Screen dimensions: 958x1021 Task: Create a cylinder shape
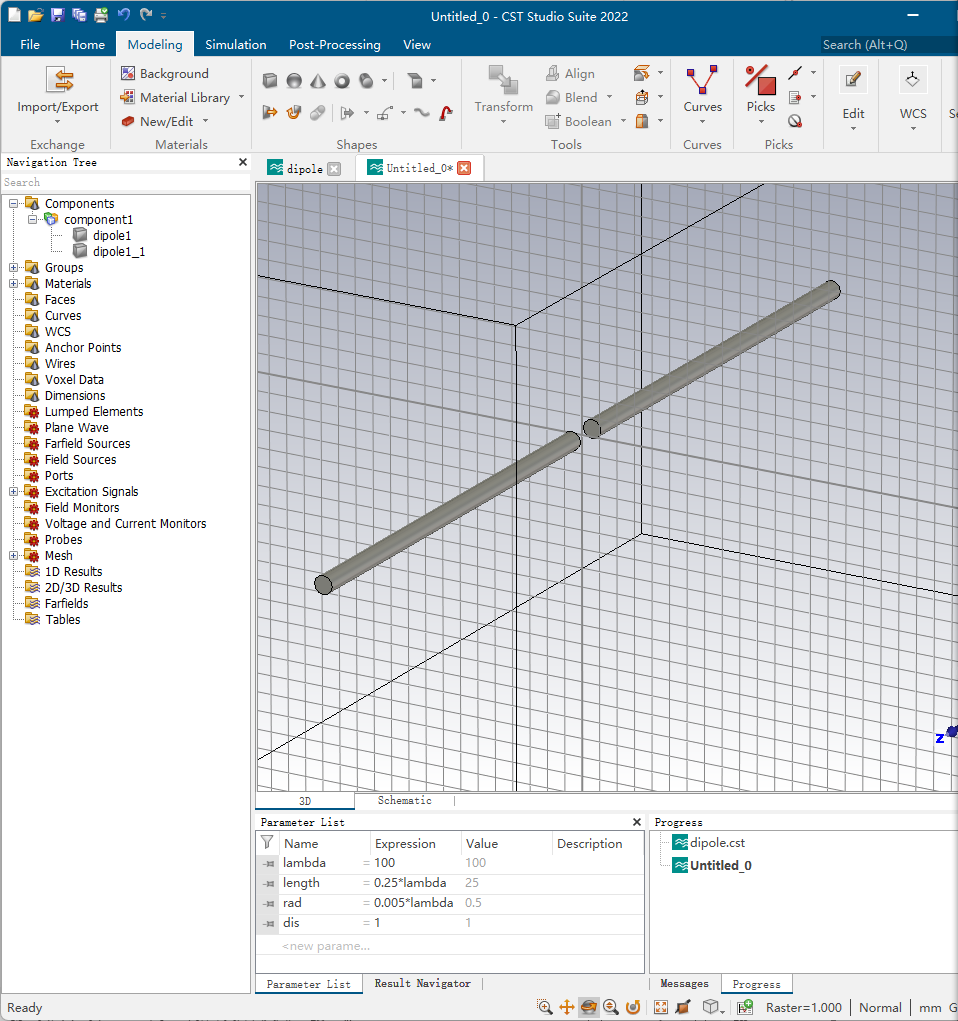point(366,81)
